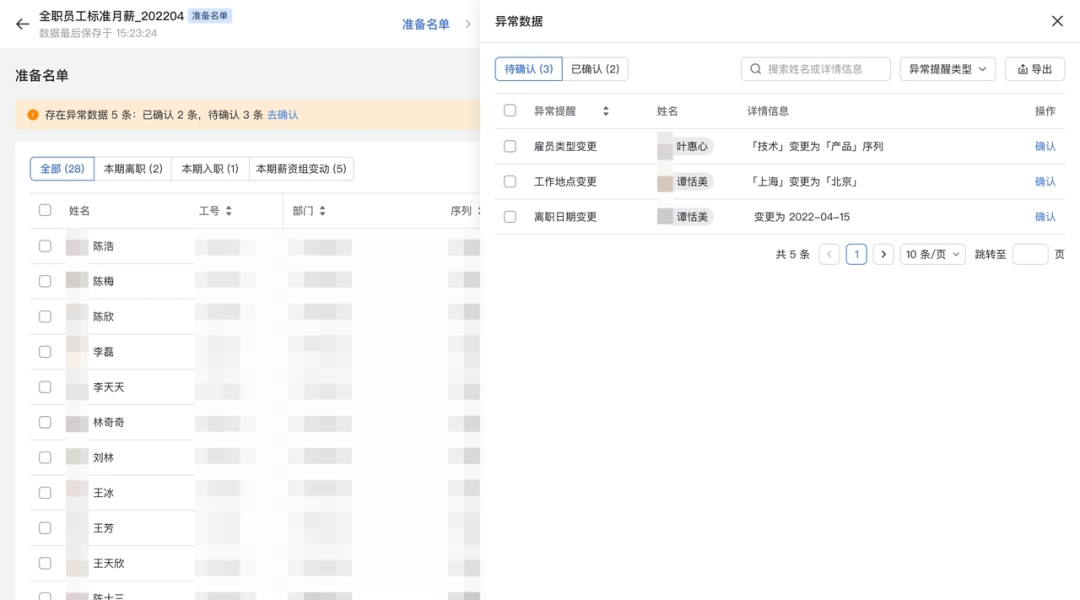Toggle select-all checkbox in 异常数据 table header
This screenshot has height=600, width=1080.
510,111
